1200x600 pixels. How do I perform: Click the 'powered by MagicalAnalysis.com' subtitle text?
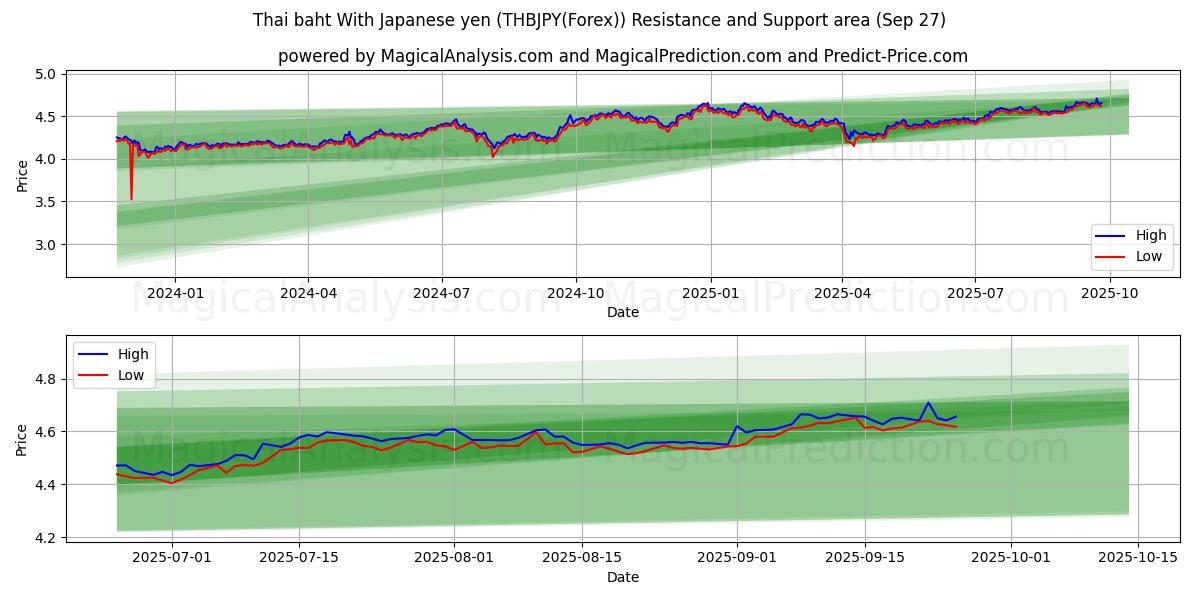[622, 56]
